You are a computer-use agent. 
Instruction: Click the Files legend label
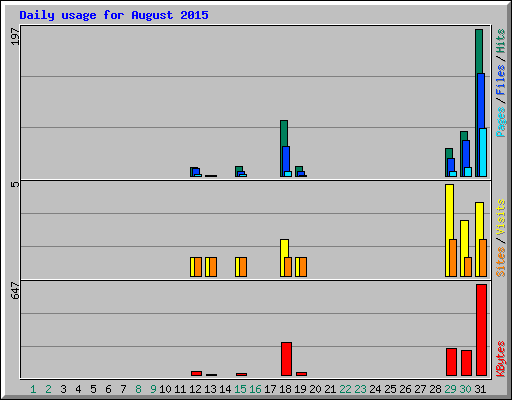[500, 79]
